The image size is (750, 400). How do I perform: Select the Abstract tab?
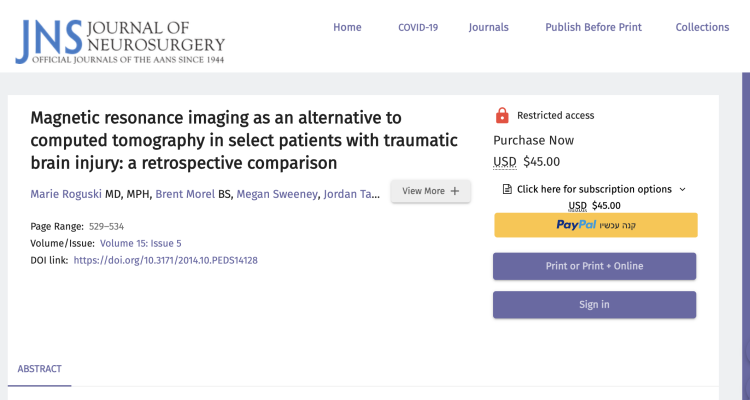(x=39, y=369)
